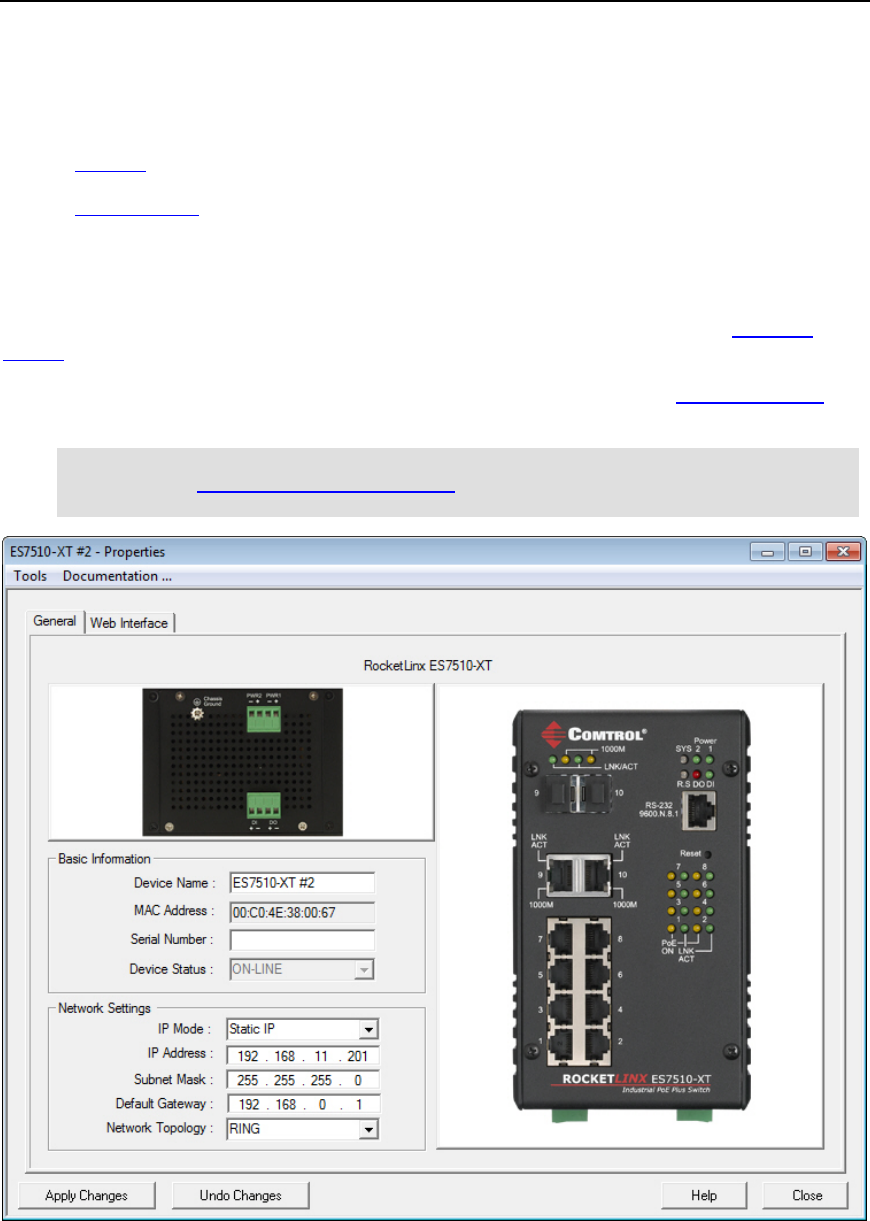Screen dimensions: 870x1221
Task: Click the MAC Address field
Action: tap(302, 911)
